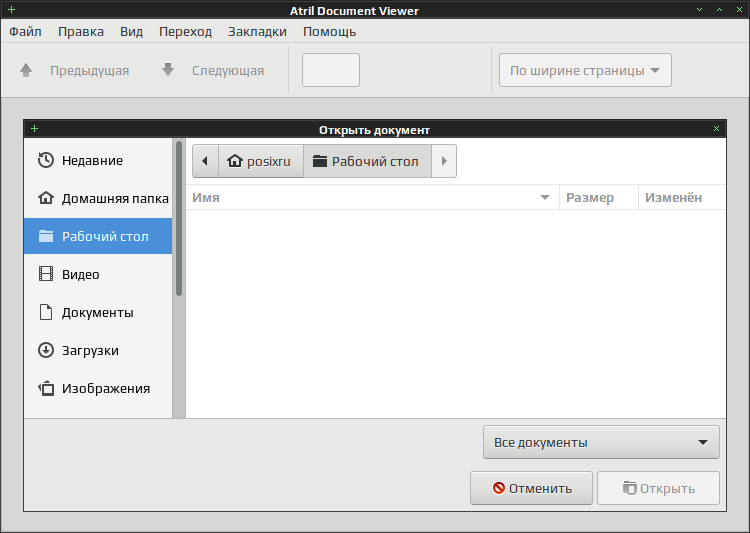Viewport: 750px width, 533px height.
Task: Open the Закладки menu
Action: [257, 32]
